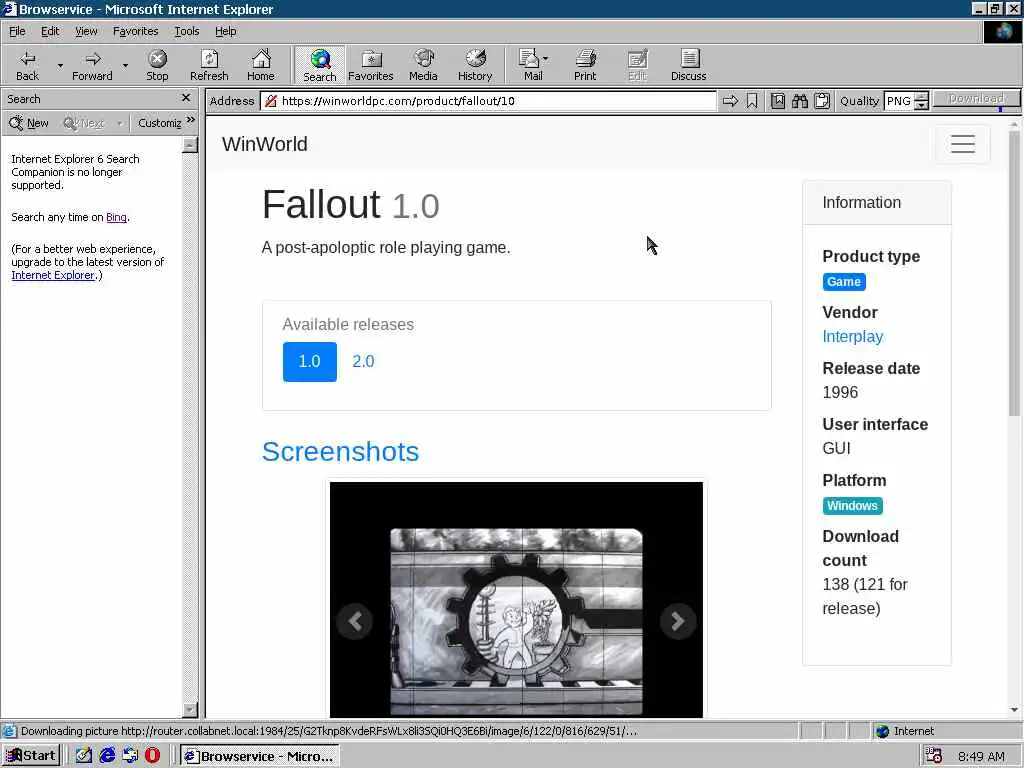Select release version 1.0 button
This screenshot has height=768, width=1024.
[310, 361]
